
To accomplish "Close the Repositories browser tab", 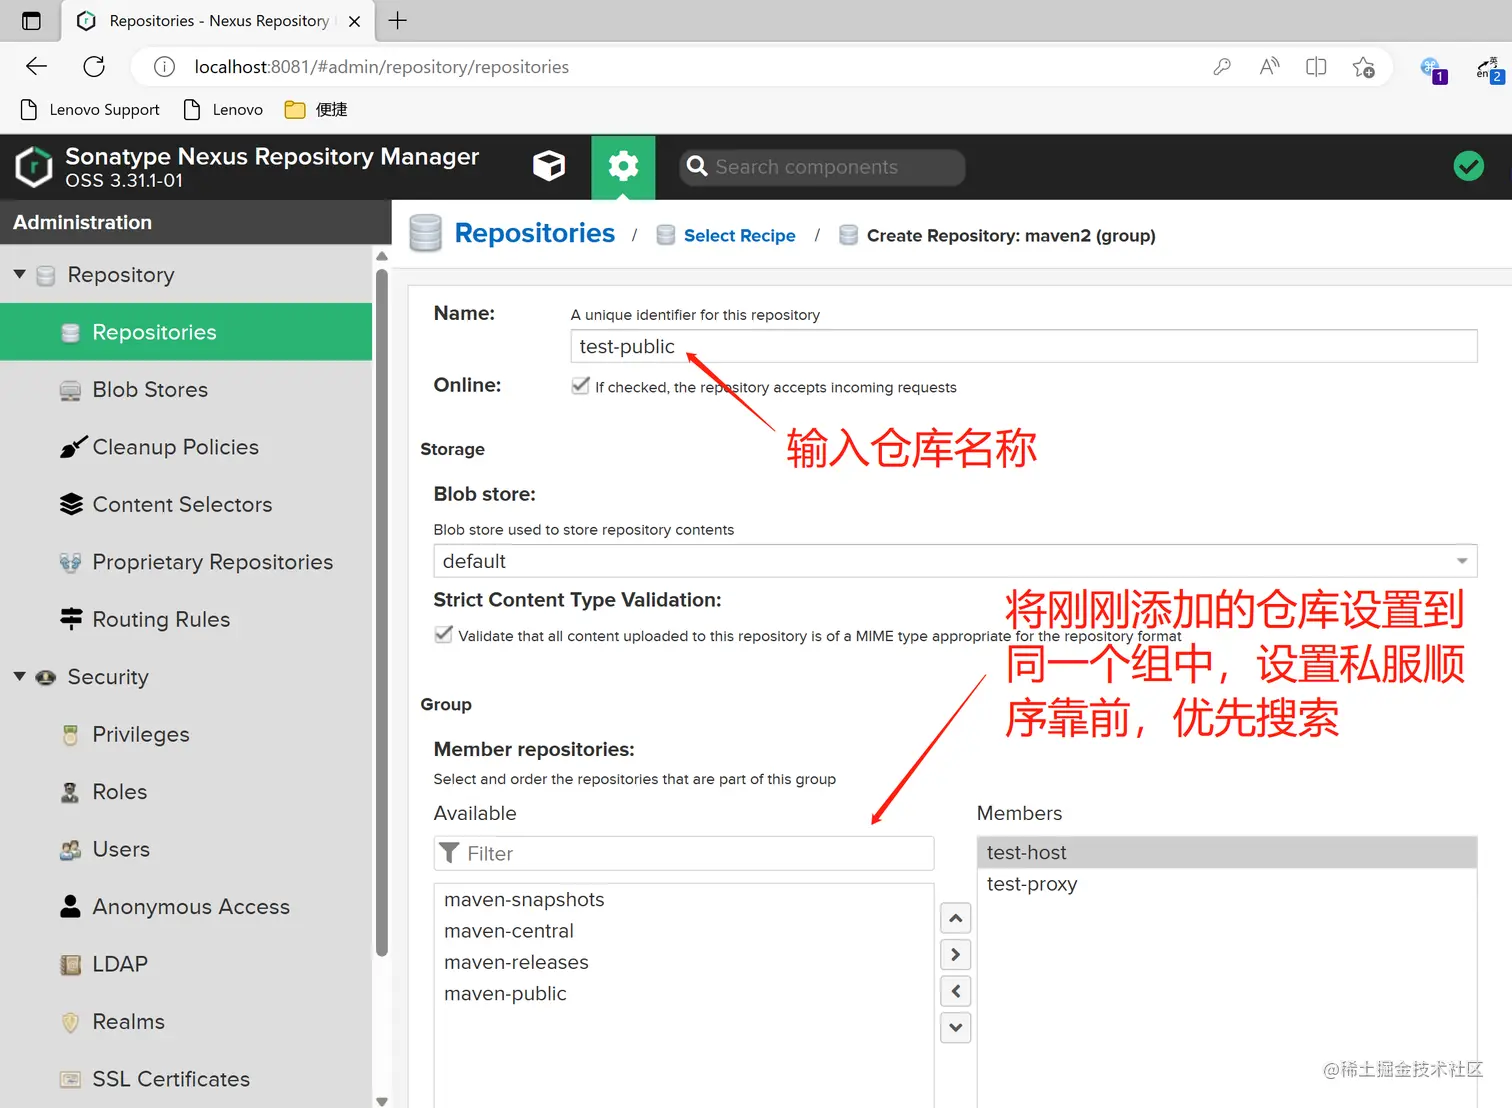I will click(354, 21).
